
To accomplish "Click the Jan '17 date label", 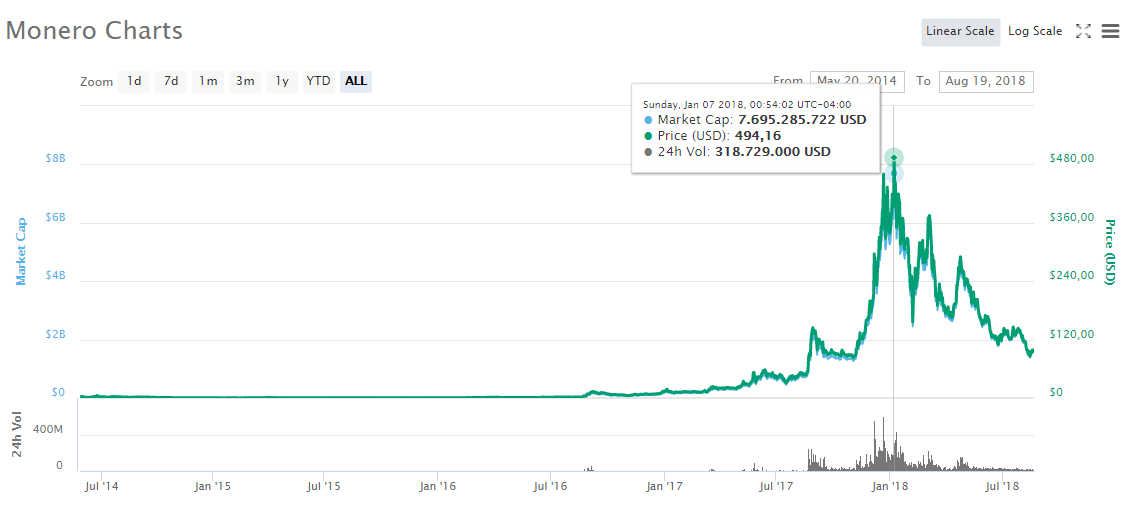I will pos(665,487).
